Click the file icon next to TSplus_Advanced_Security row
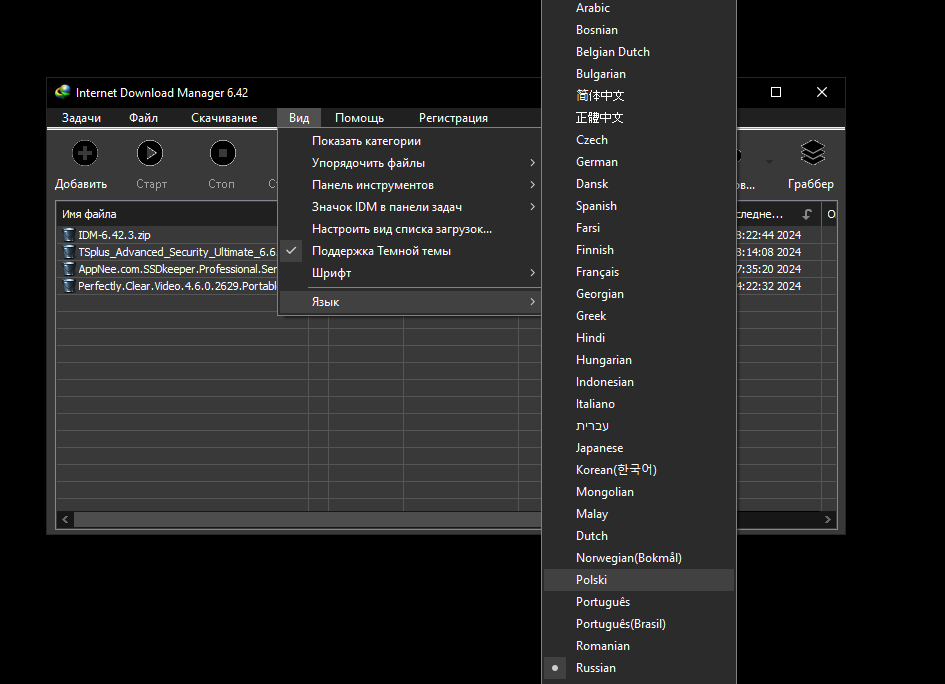Image resolution: width=945 pixels, height=684 pixels. point(69,251)
